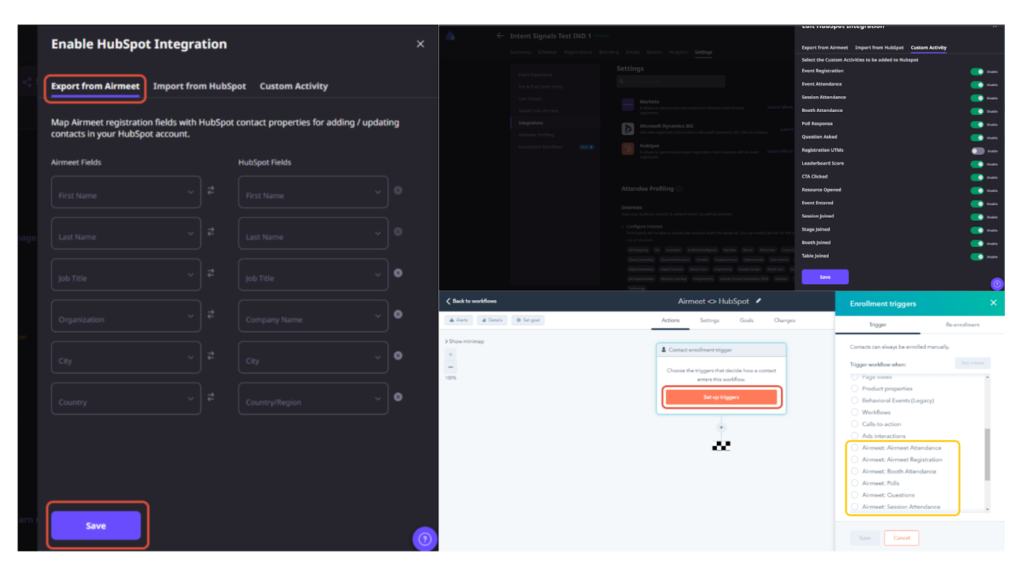Click the back chevron before Back to workflows
This screenshot has width=1024, height=576.
(x=446, y=301)
